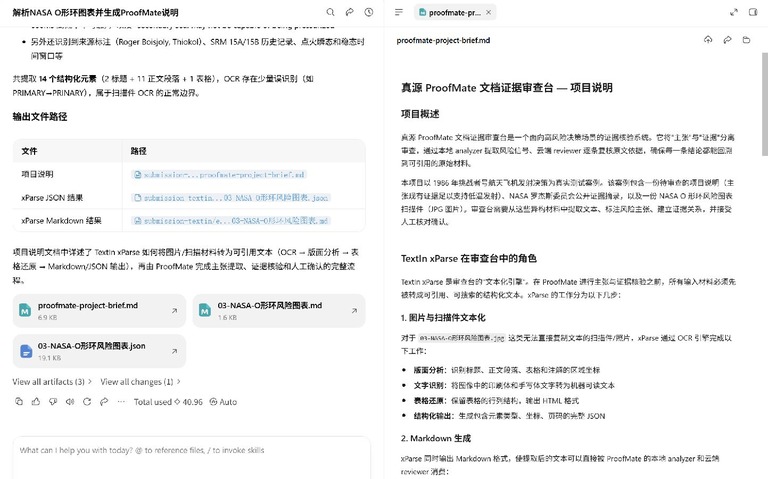Click the JSON document icon on the .json card

point(26,351)
